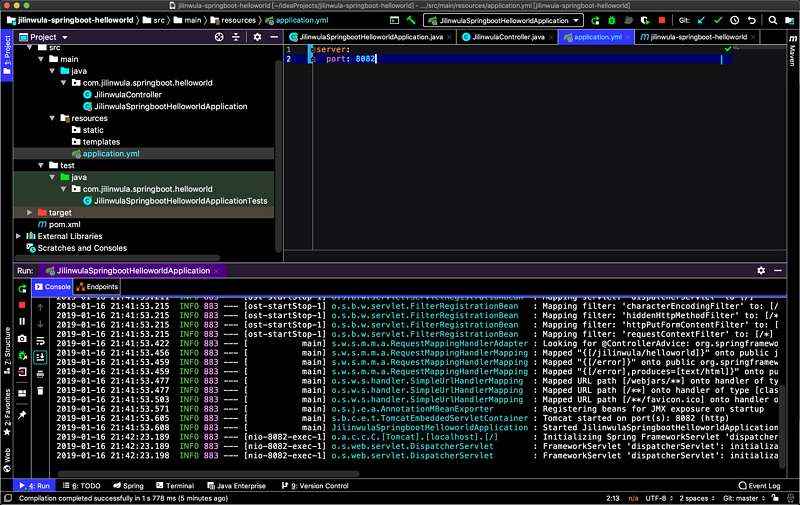Open Run panel settings with the gear icon
This screenshot has width=800, height=505.
[761, 270]
